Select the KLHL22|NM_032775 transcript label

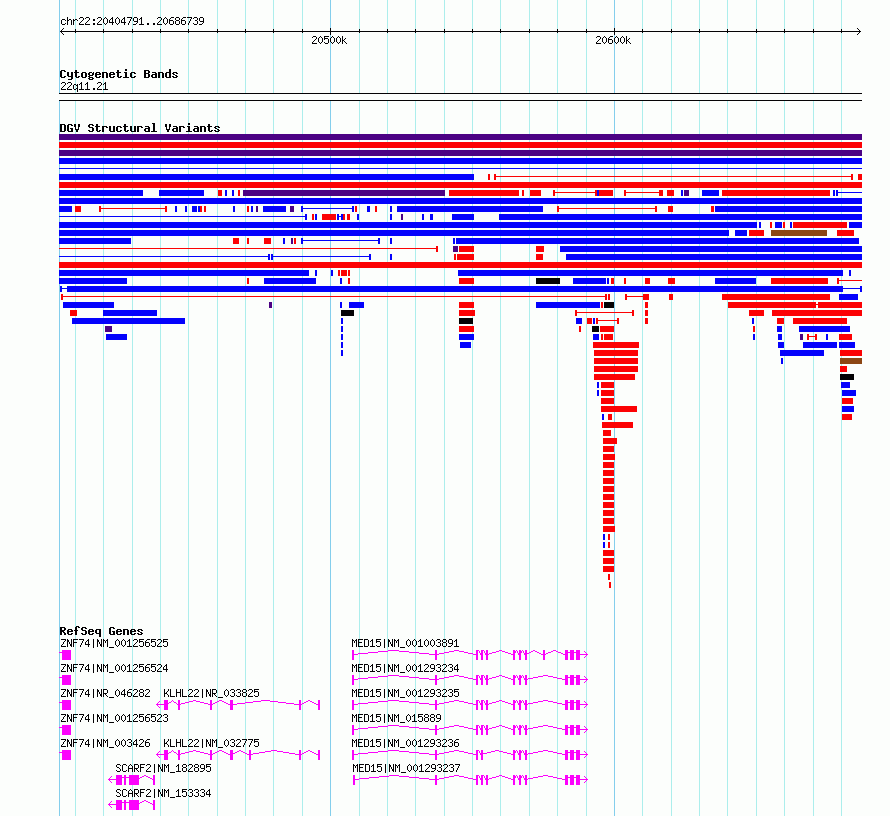[x=211, y=743]
